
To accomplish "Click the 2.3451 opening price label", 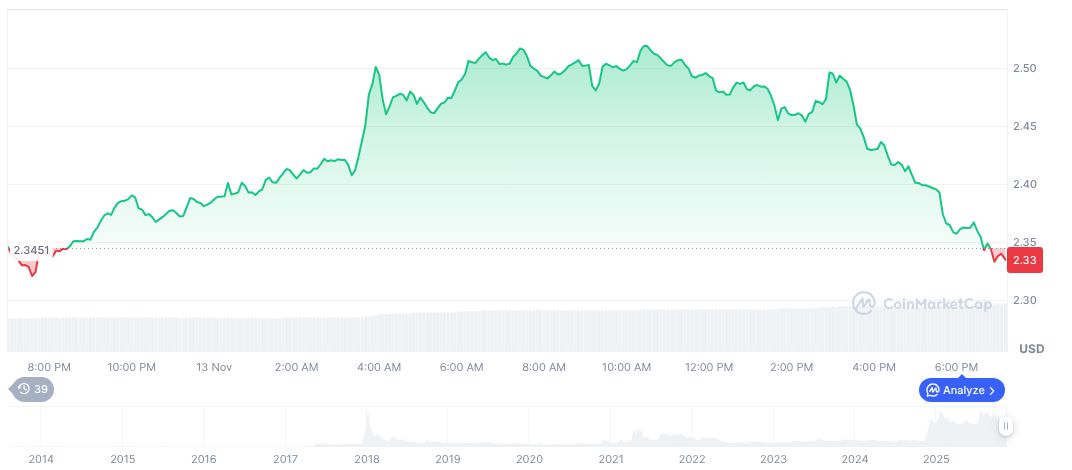I will (31, 250).
